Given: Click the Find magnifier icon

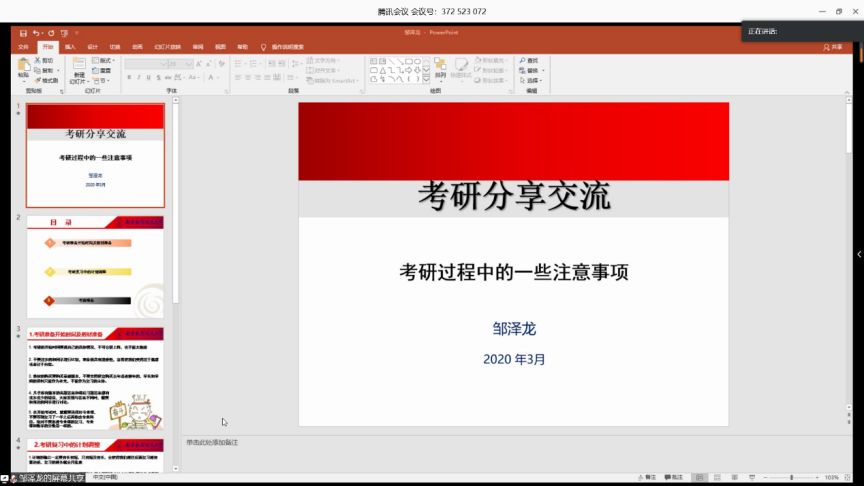Looking at the screenshot, I should tap(522, 61).
